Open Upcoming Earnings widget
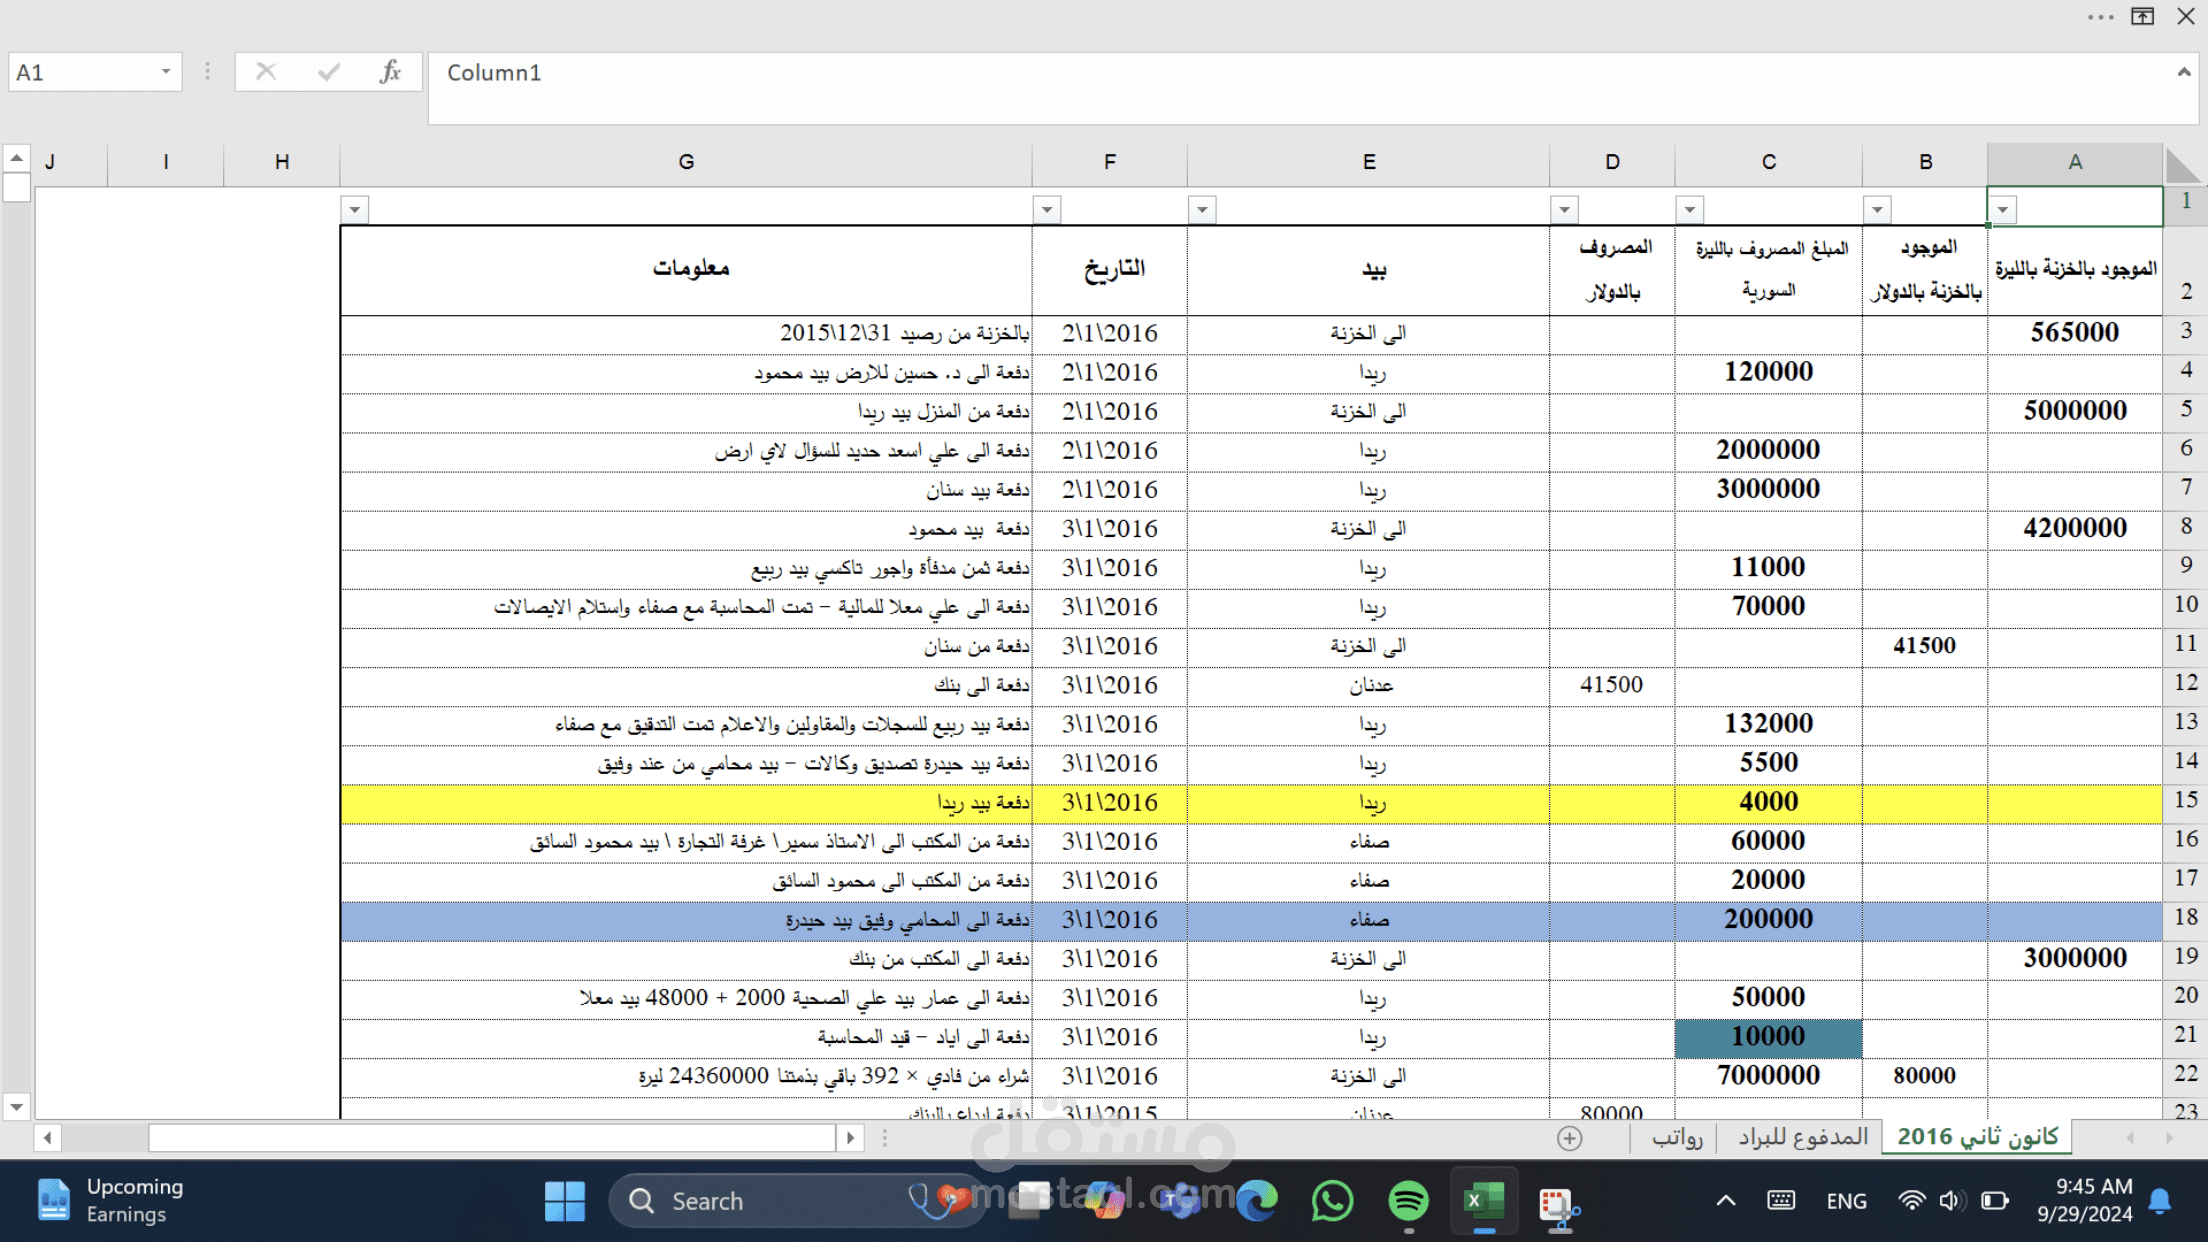Screen dimensions: 2208x1242 pos(110,1200)
